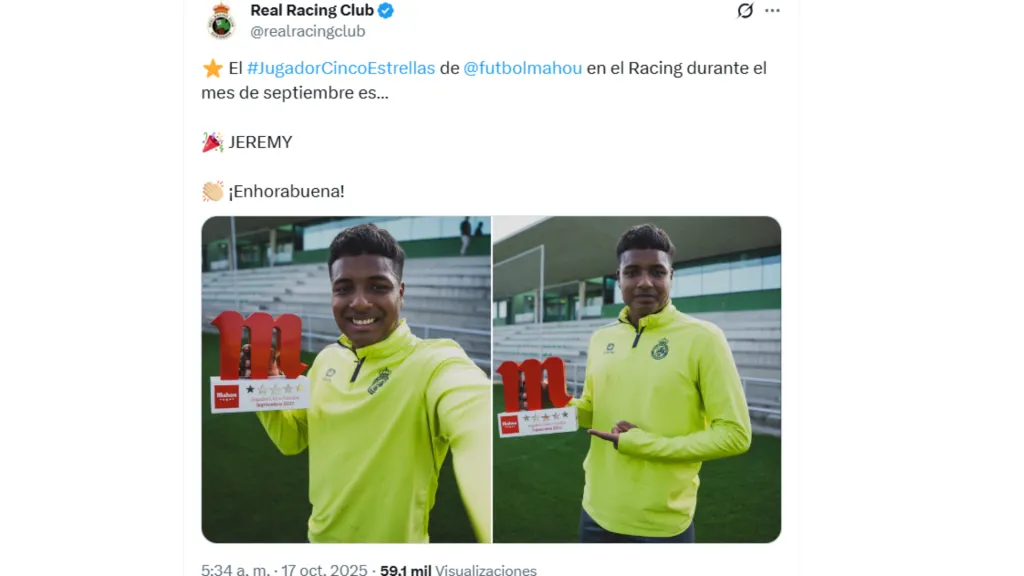Open the Real Racing Club display name
Screen dimensions: 1024x576
coord(312,10)
